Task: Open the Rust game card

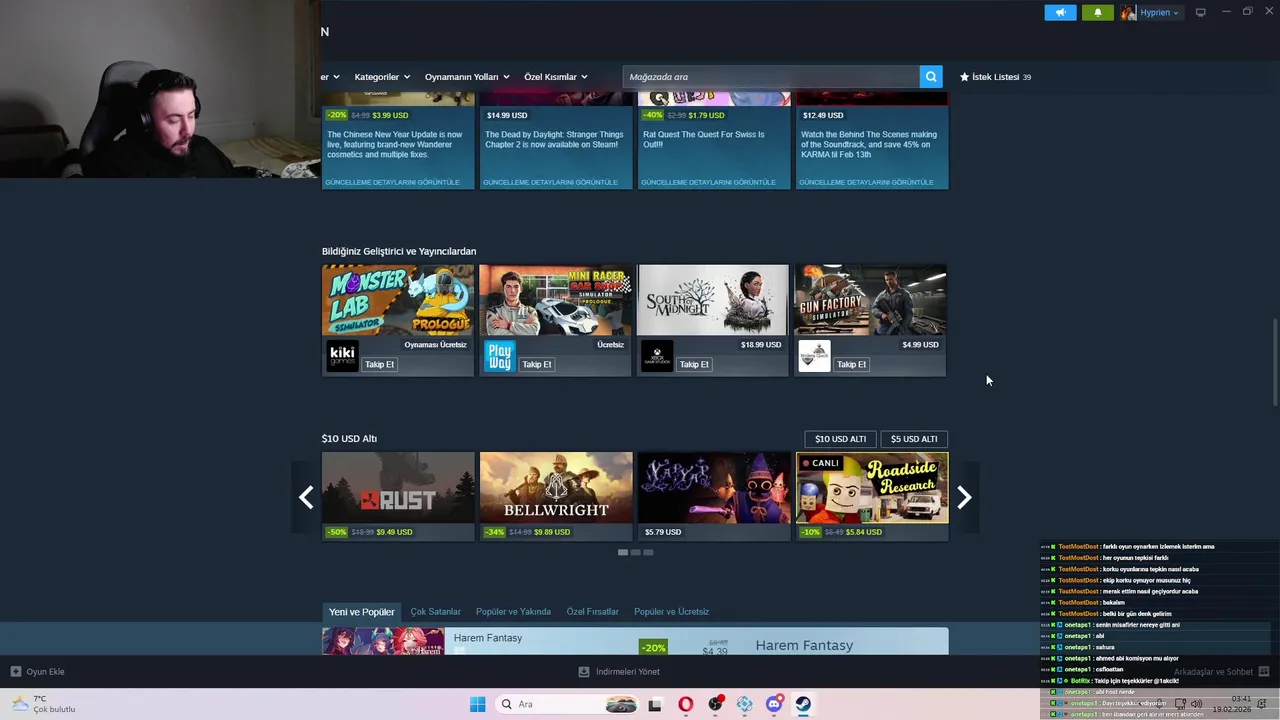Action: coord(398,496)
